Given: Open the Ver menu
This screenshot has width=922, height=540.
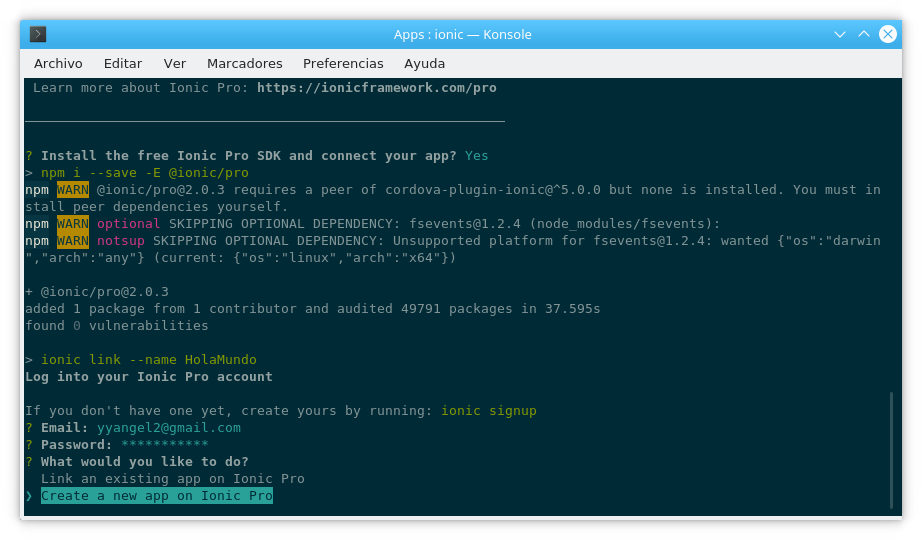Looking at the screenshot, I should (x=175, y=64).
